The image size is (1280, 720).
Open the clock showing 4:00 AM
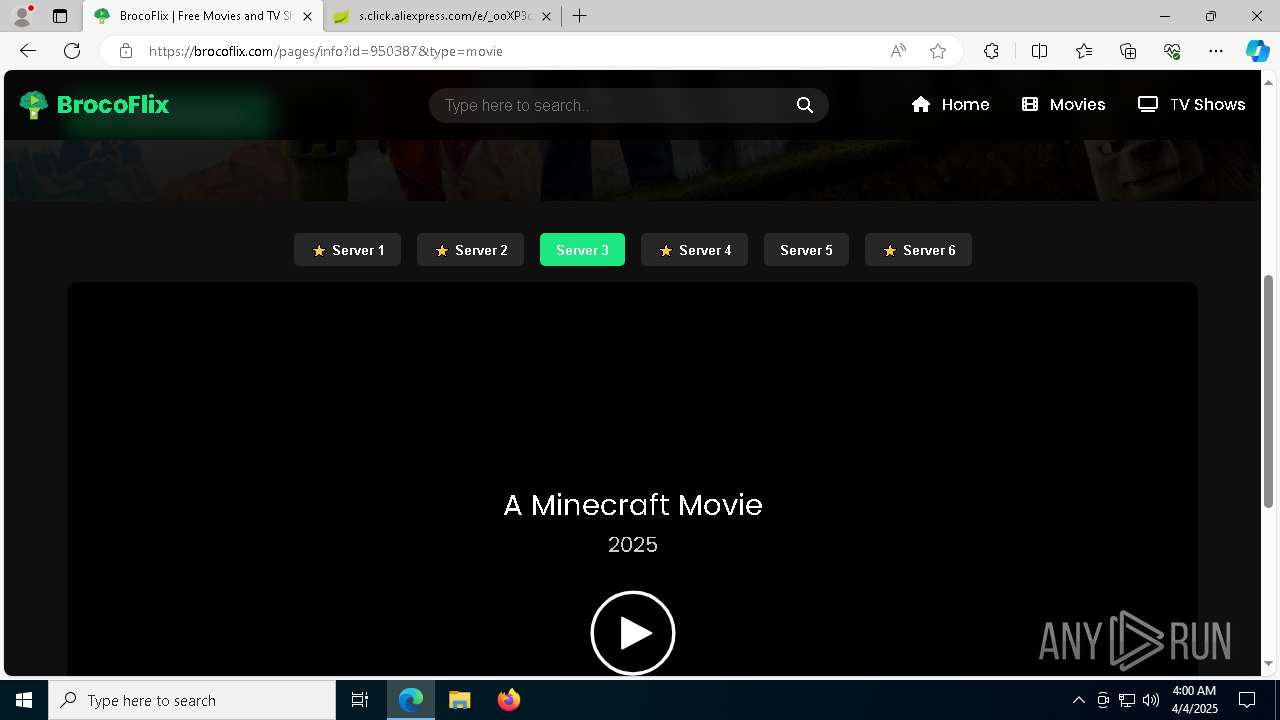1194,700
